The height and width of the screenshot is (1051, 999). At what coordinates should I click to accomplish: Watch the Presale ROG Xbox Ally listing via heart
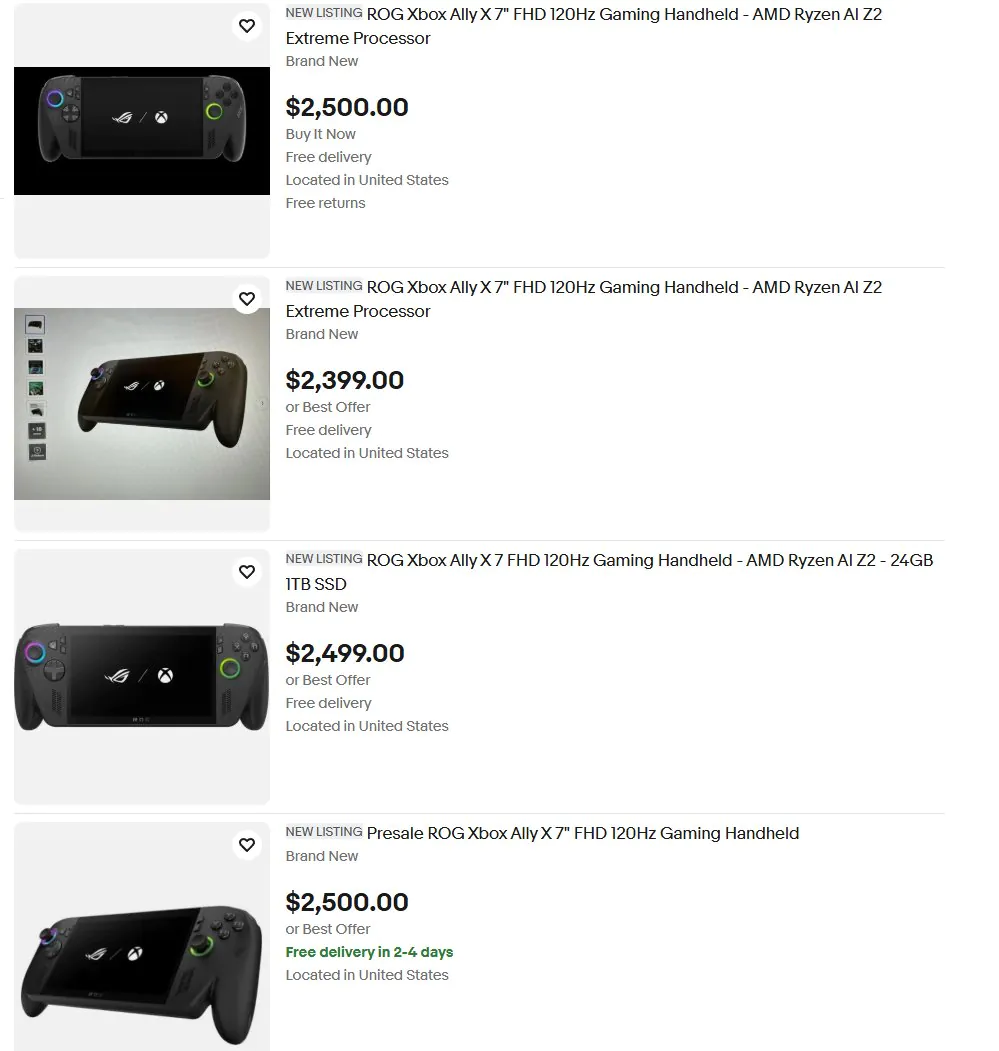(247, 845)
